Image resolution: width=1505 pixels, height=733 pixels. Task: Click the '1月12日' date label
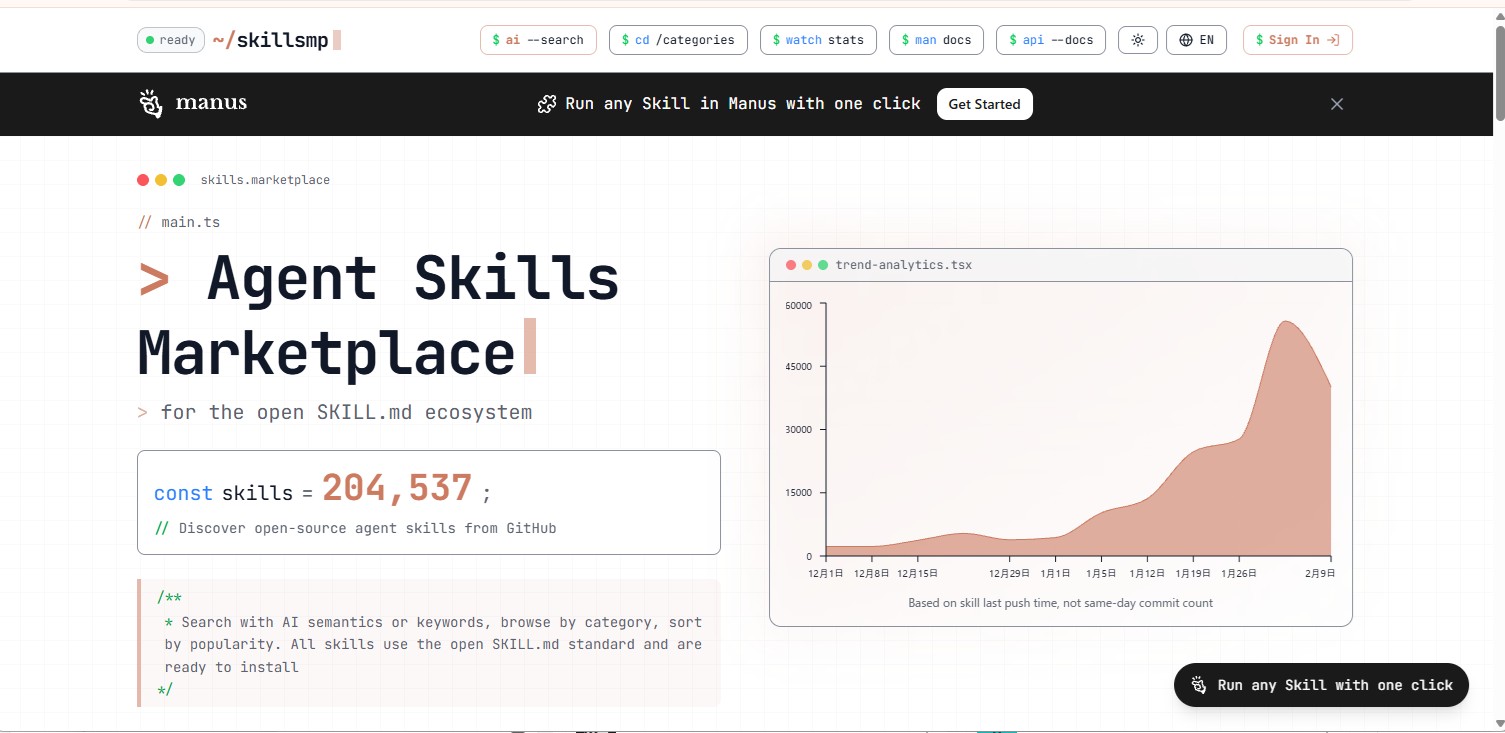coord(1147,574)
